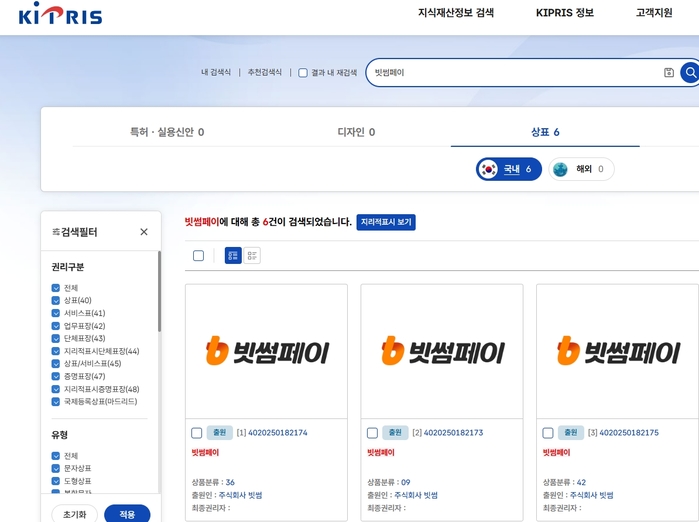Click 추천검색식 link
Viewport: 699px width, 522px height.
point(265,72)
